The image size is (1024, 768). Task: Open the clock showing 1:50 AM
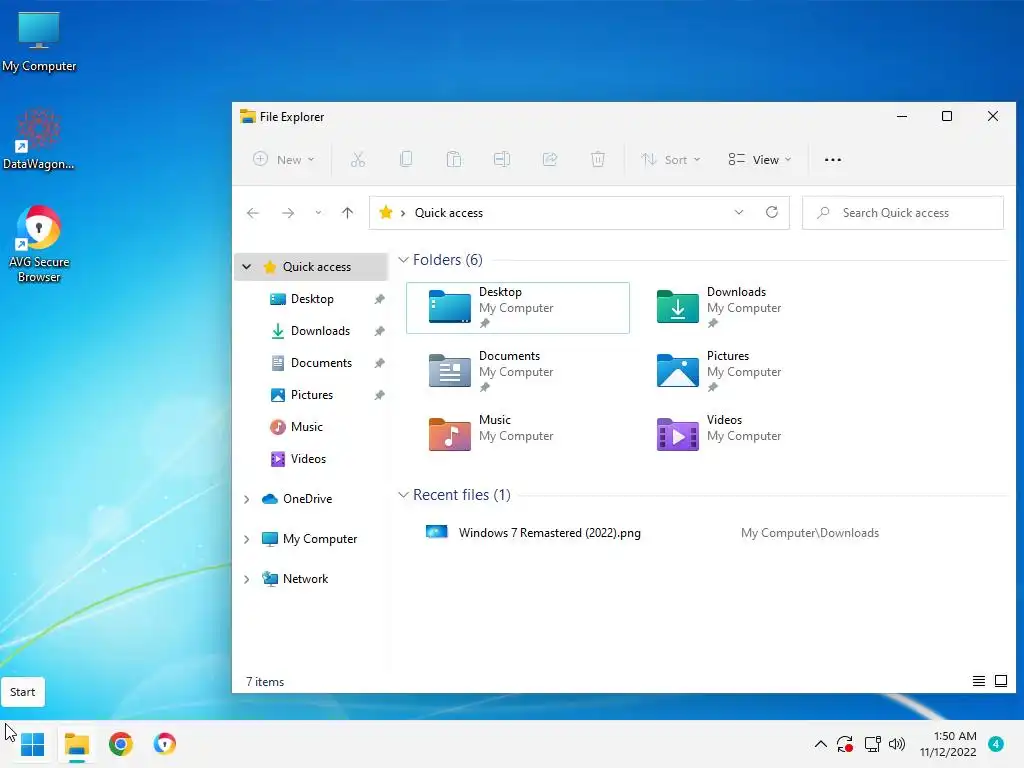(x=948, y=744)
